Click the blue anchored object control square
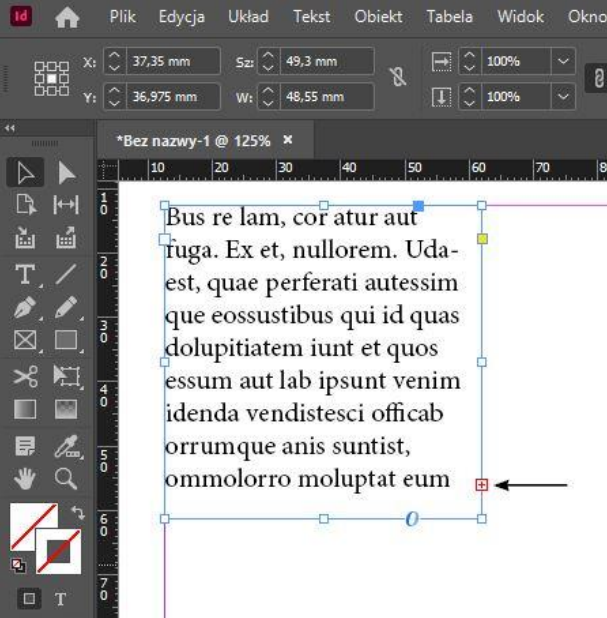 (418, 205)
